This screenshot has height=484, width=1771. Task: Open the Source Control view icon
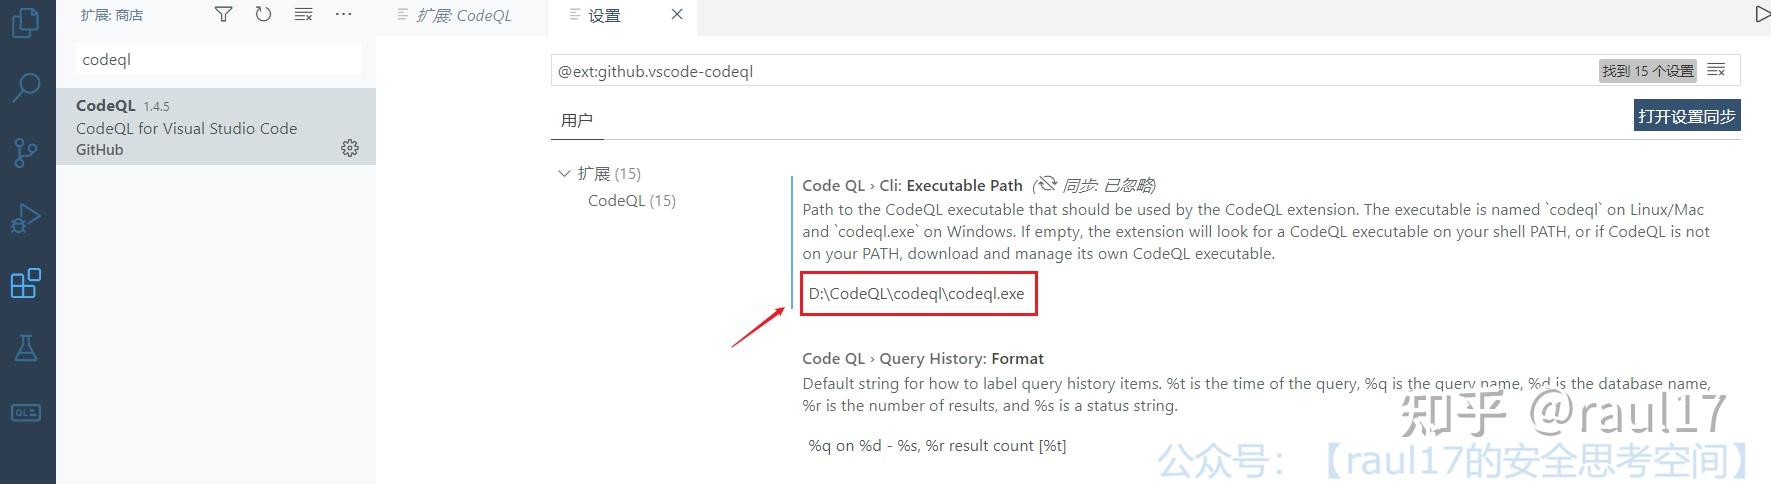25,152
